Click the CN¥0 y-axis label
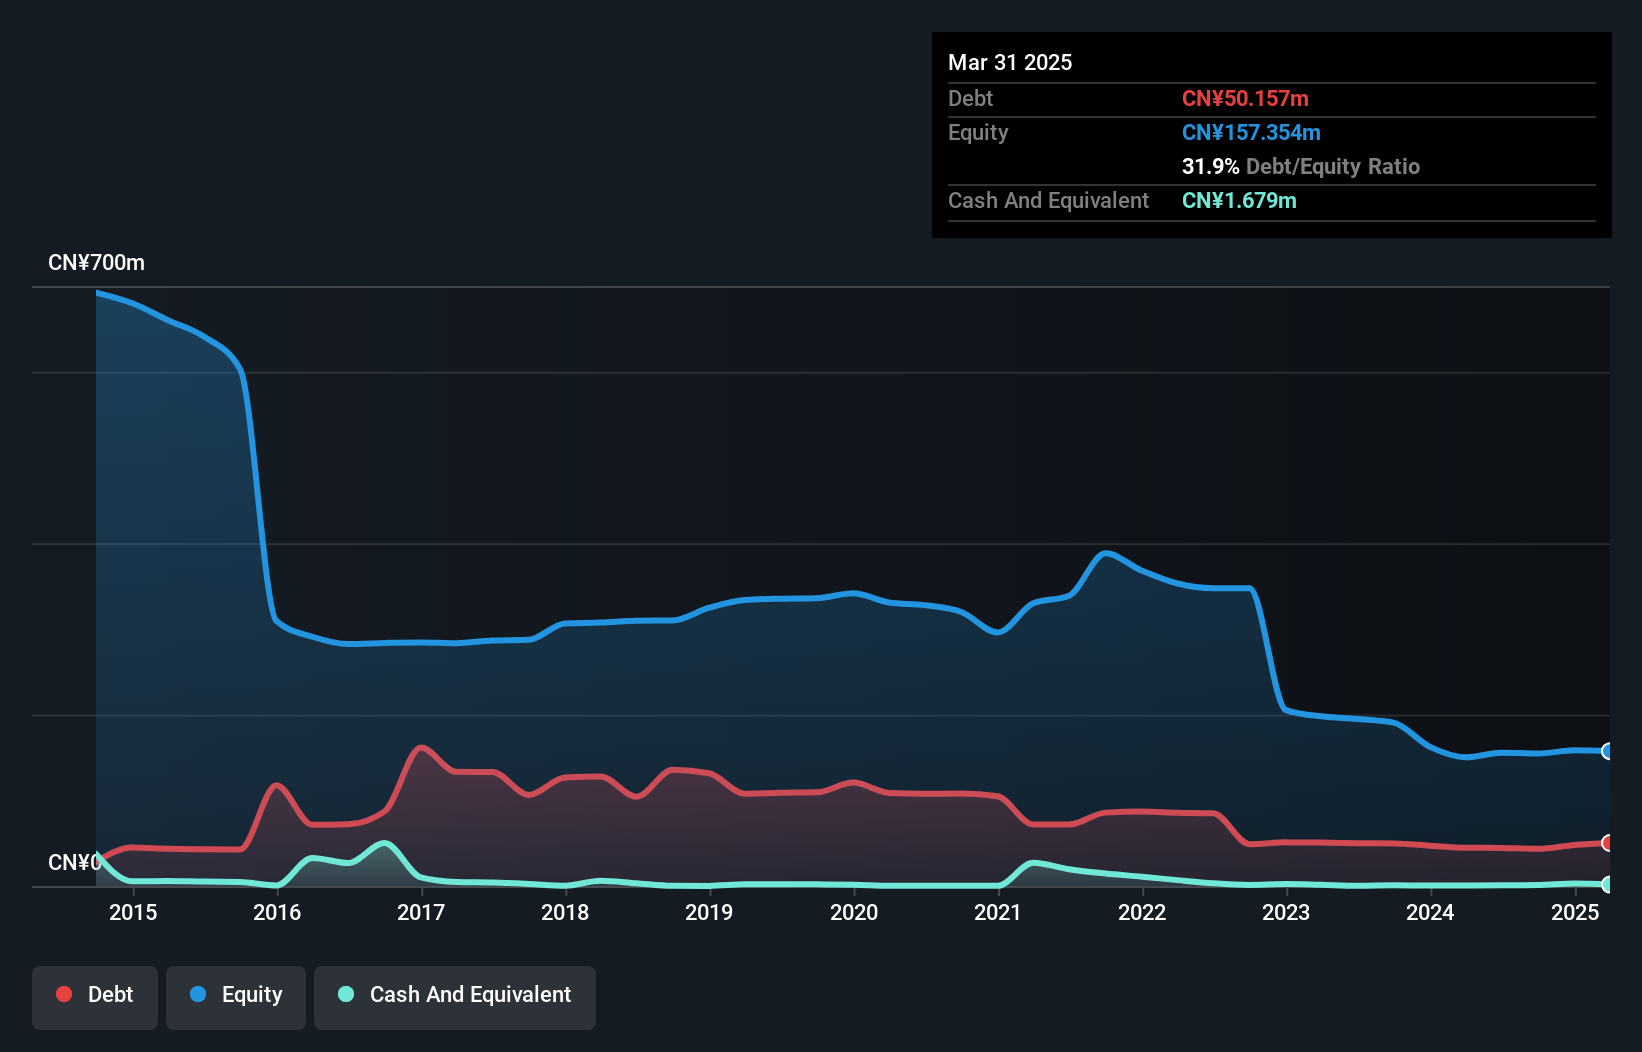The width and height of the screenshot is (1642, 1052). [x=74, y=862]
